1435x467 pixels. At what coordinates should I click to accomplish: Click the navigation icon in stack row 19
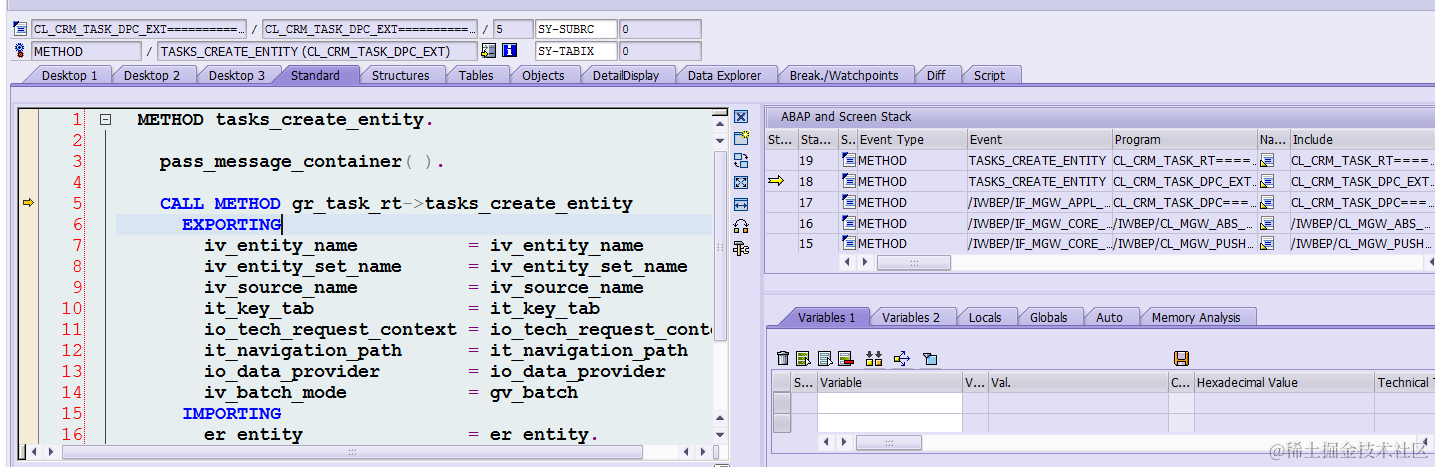pos(1267,160)
